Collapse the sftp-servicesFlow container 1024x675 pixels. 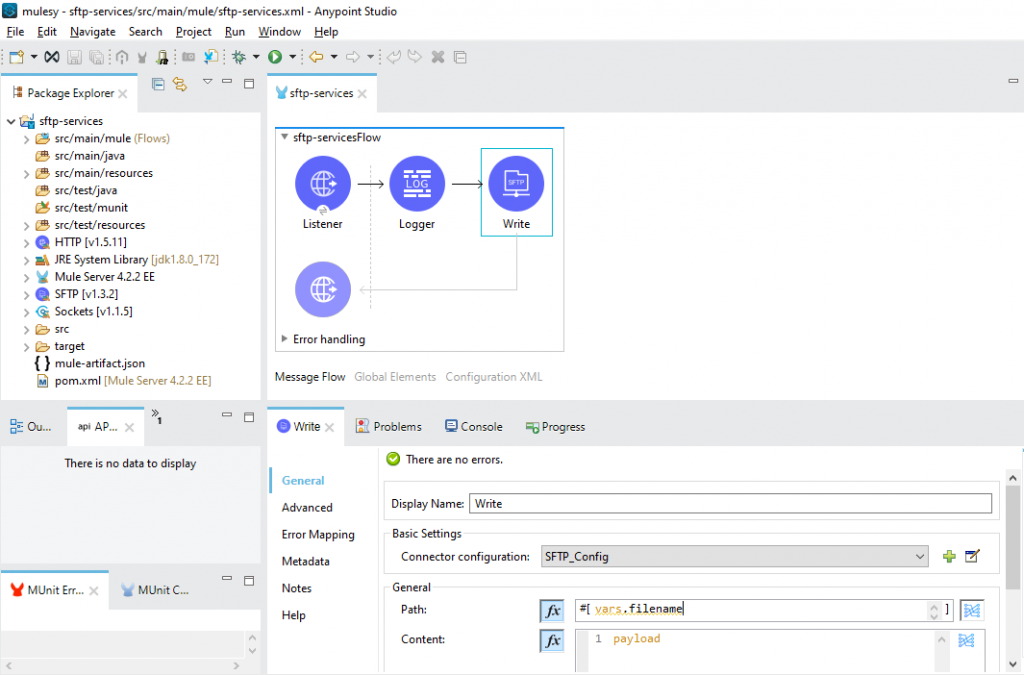[x=283, y=137]
